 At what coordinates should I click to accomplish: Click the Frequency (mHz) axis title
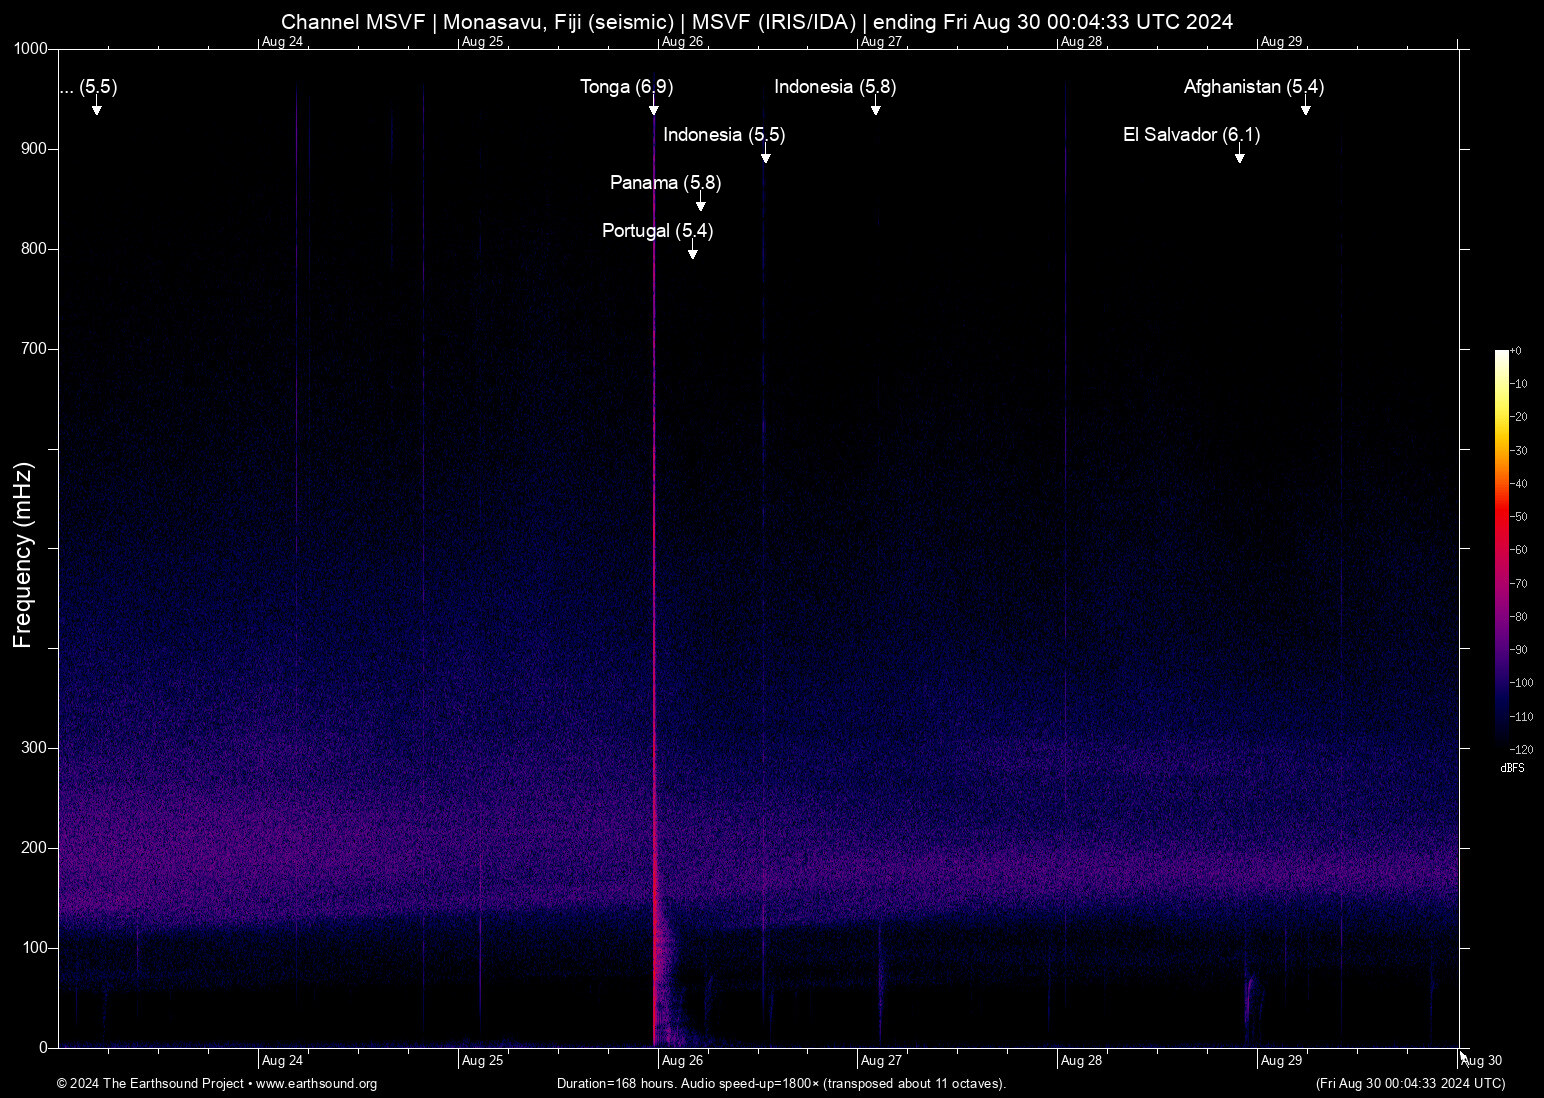(23, 555)
